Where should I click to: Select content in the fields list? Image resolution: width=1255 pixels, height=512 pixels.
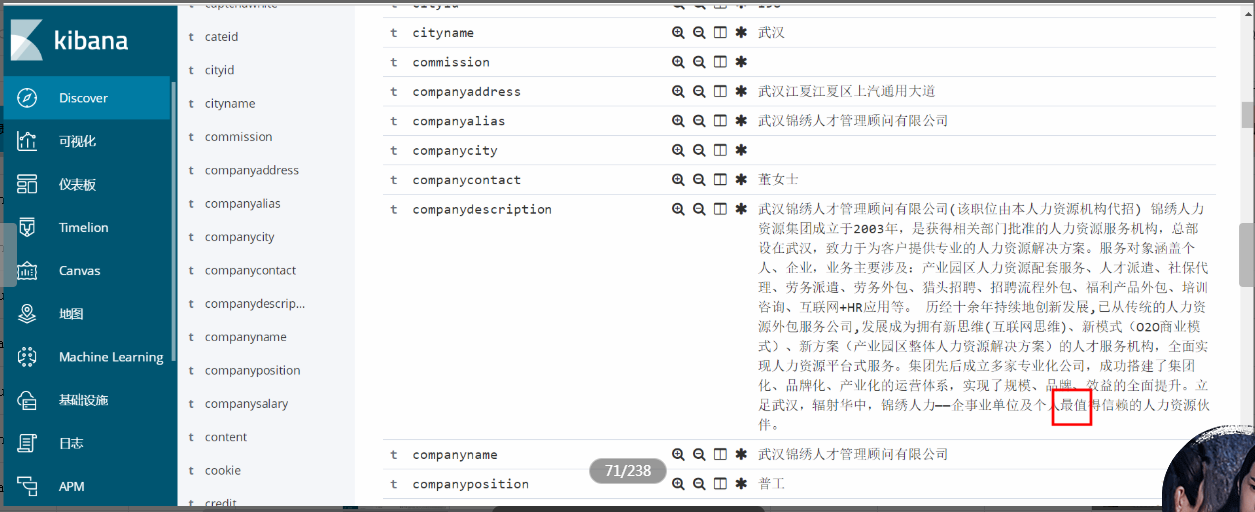[x=226, y=437]
